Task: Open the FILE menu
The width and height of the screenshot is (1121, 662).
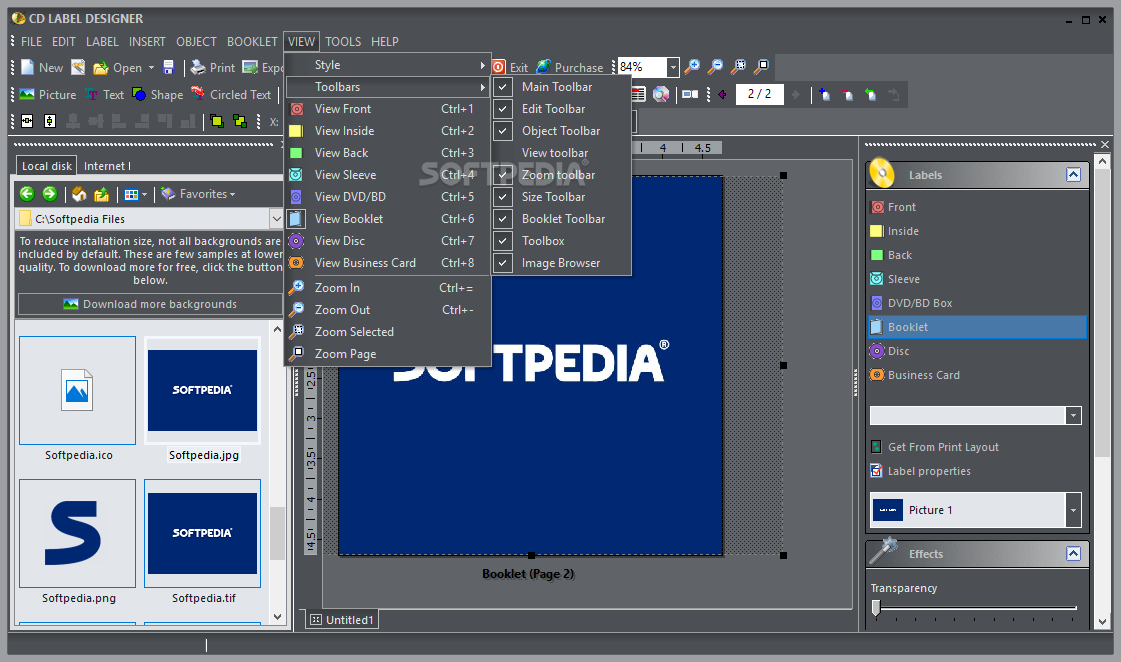Action: (x=31, y=41)
